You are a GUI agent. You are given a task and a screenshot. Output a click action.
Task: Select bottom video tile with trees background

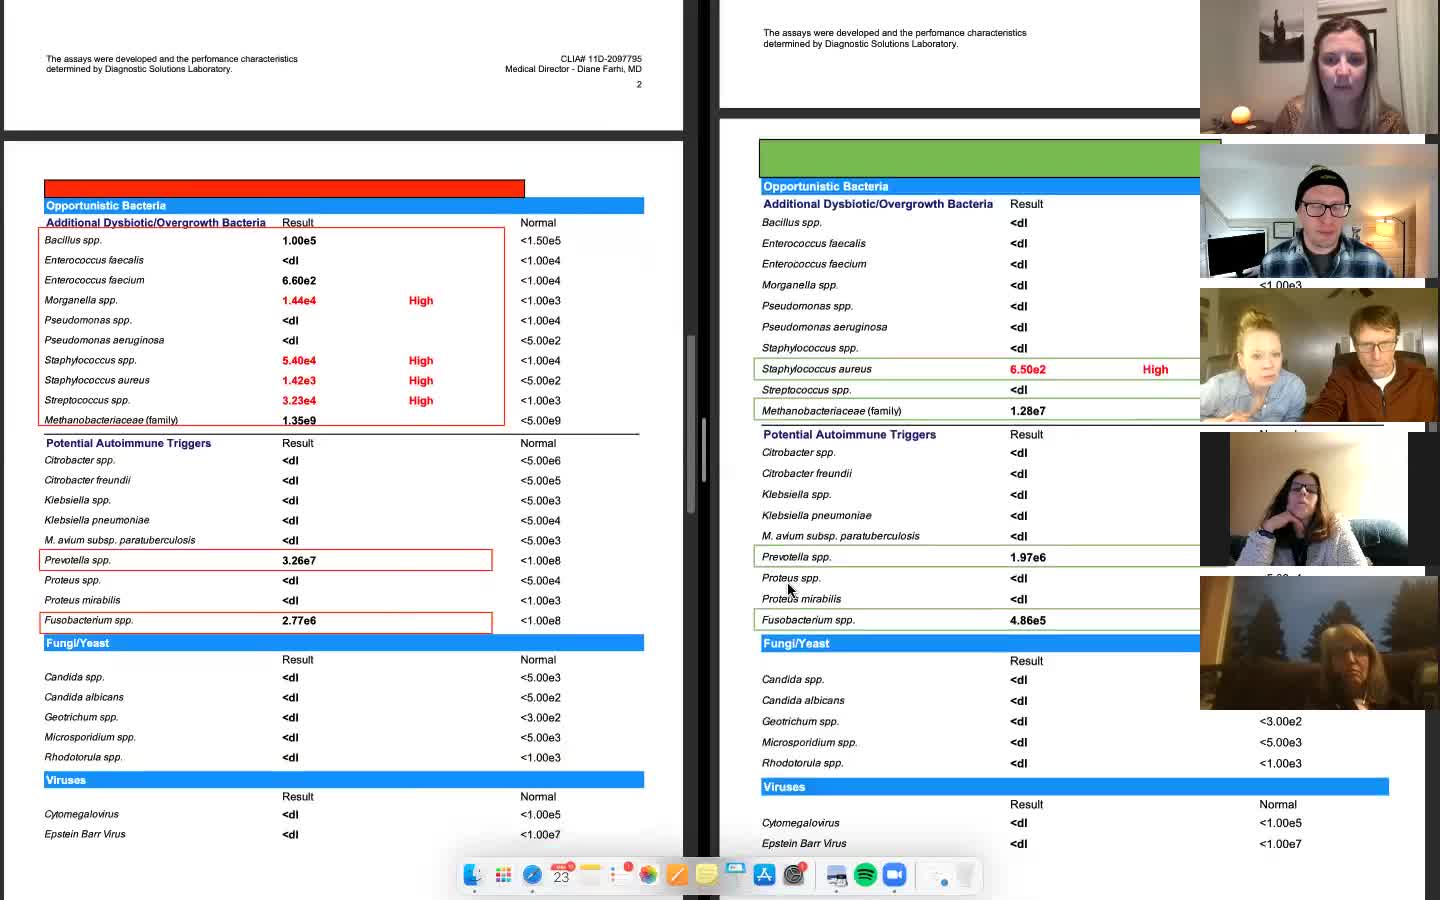[x=1319, y=643]
